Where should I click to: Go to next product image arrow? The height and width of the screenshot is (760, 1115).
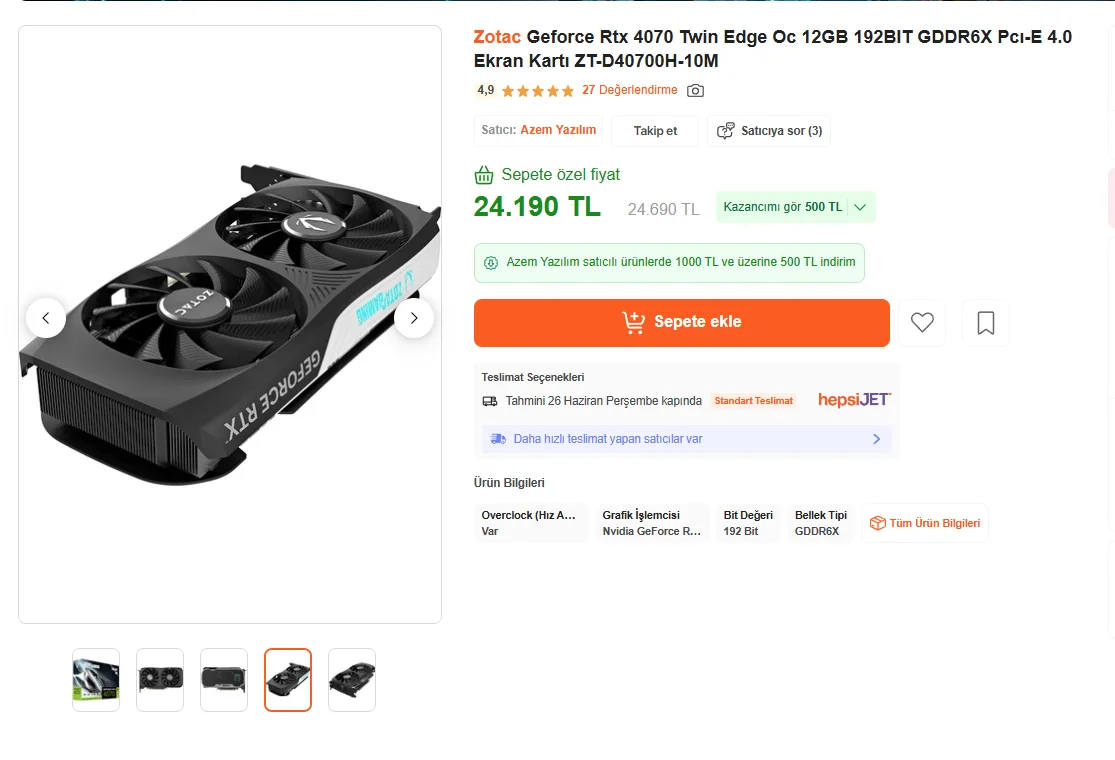point(414,318)
